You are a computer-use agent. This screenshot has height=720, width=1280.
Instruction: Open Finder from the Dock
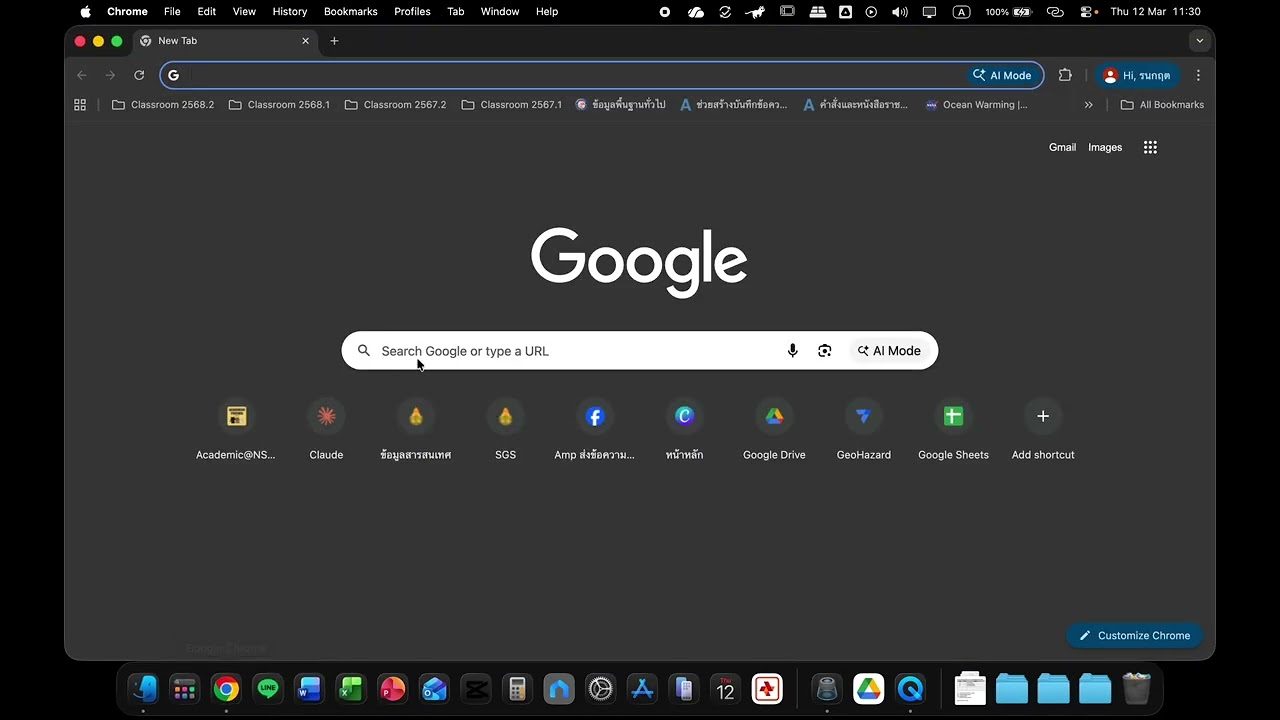click(x=143, y=689)
